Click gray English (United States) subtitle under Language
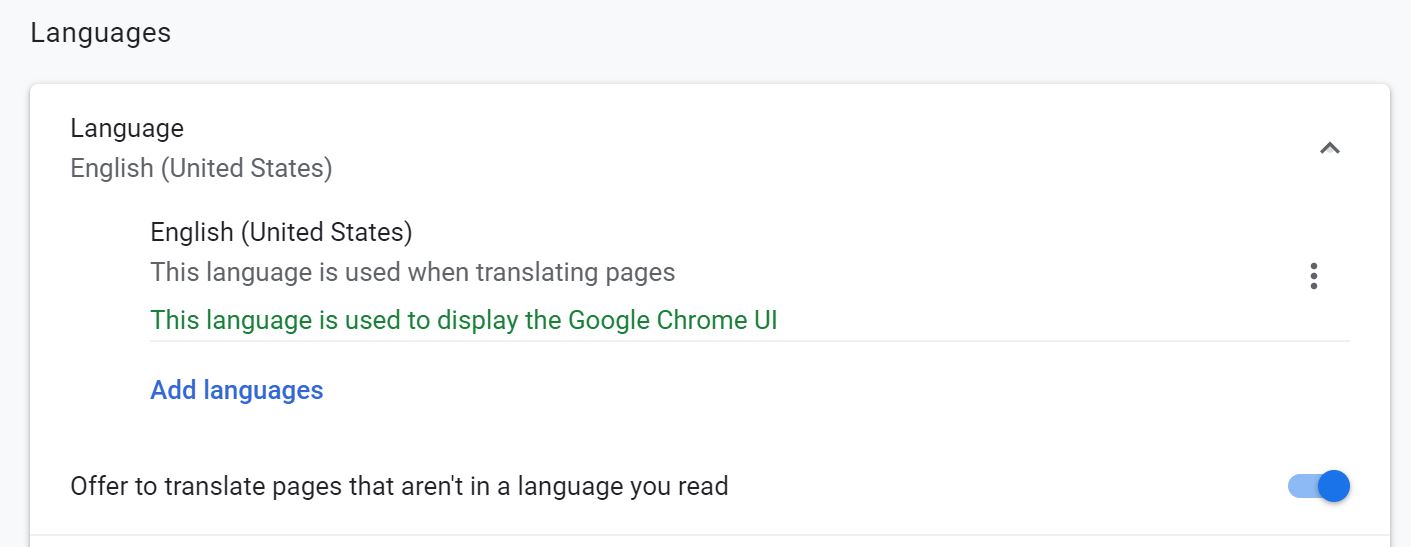Viewport: 1411px width, 547px height. 201,168
